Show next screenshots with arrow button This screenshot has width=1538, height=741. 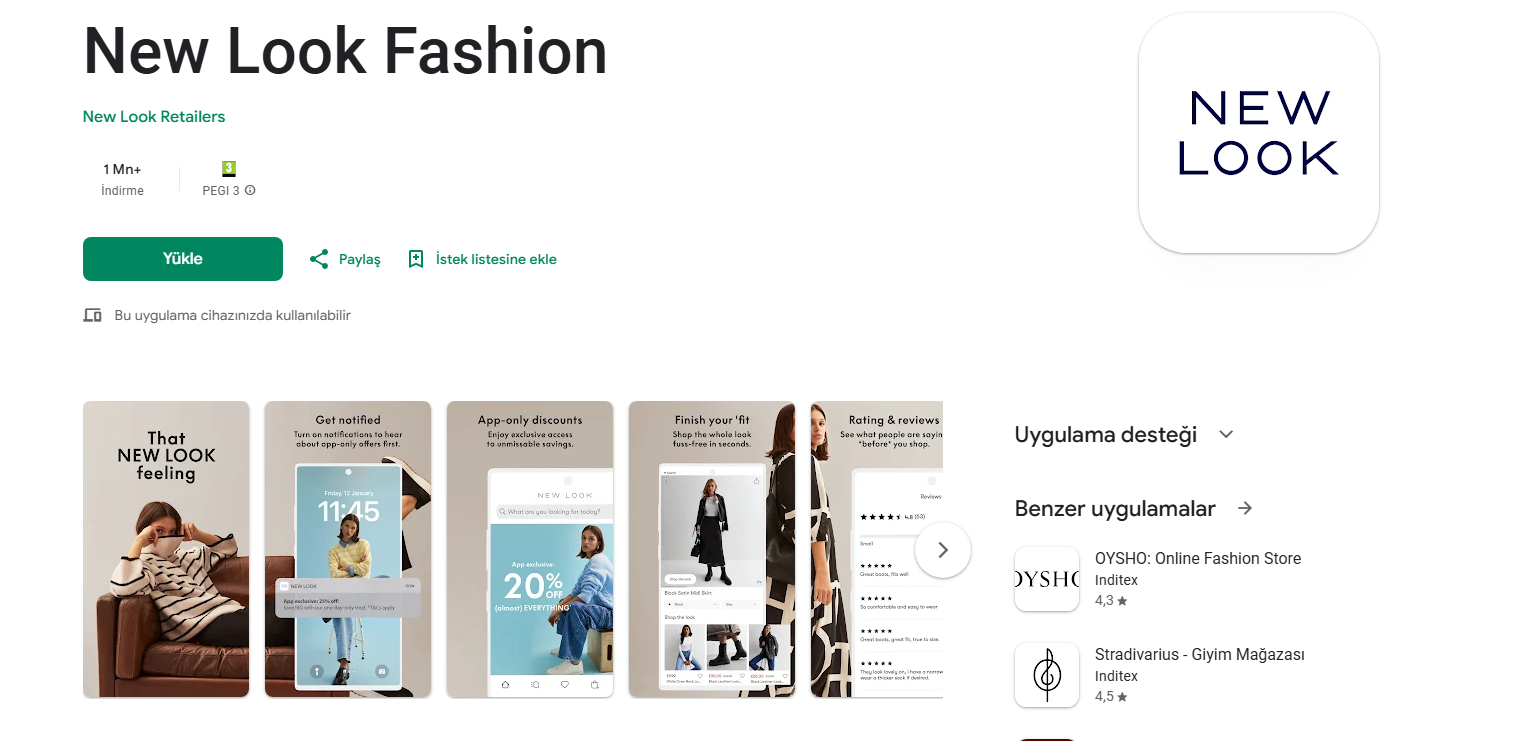tap(942, 550)
